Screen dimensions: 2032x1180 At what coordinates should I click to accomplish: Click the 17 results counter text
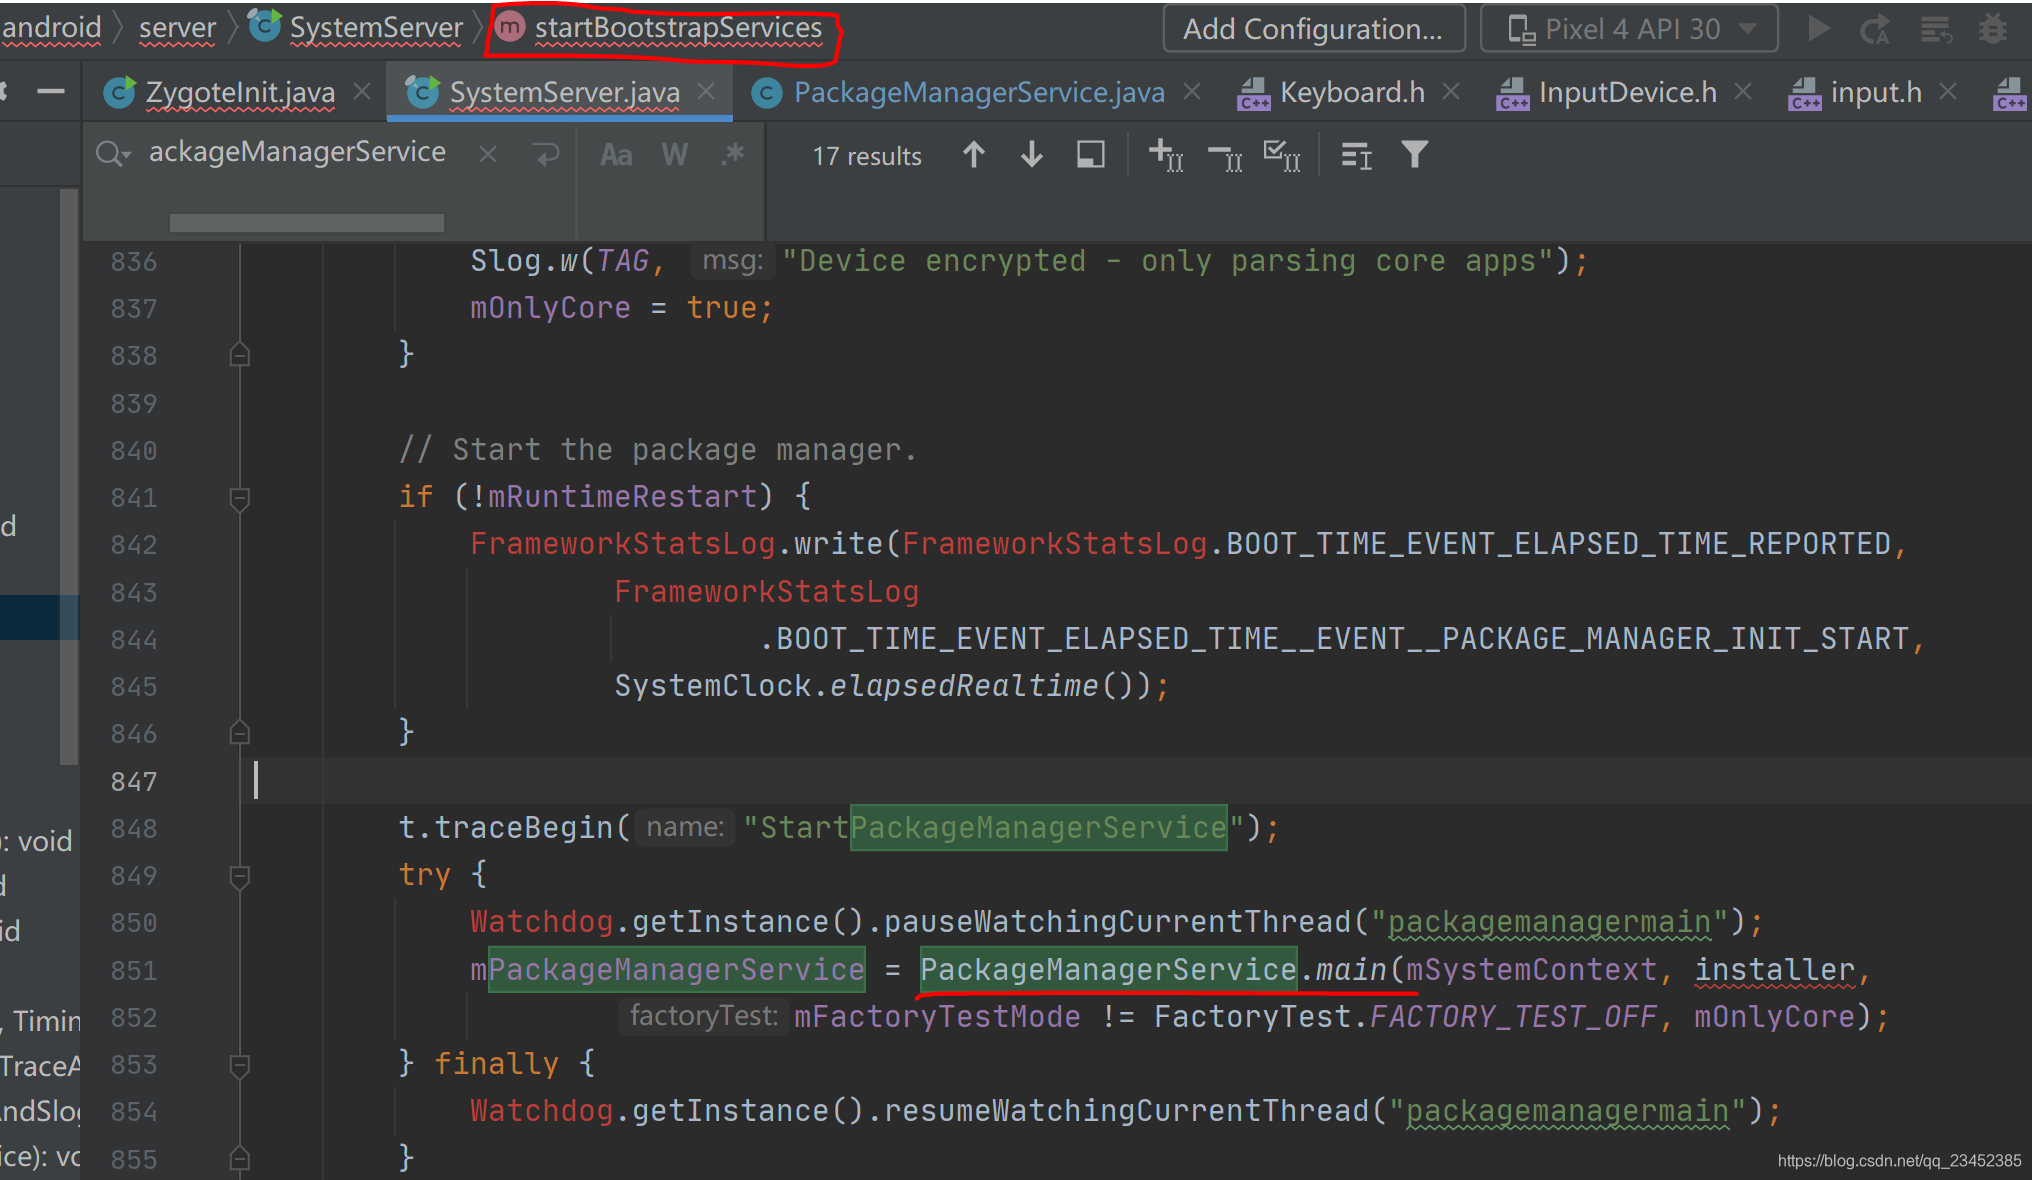866,156
